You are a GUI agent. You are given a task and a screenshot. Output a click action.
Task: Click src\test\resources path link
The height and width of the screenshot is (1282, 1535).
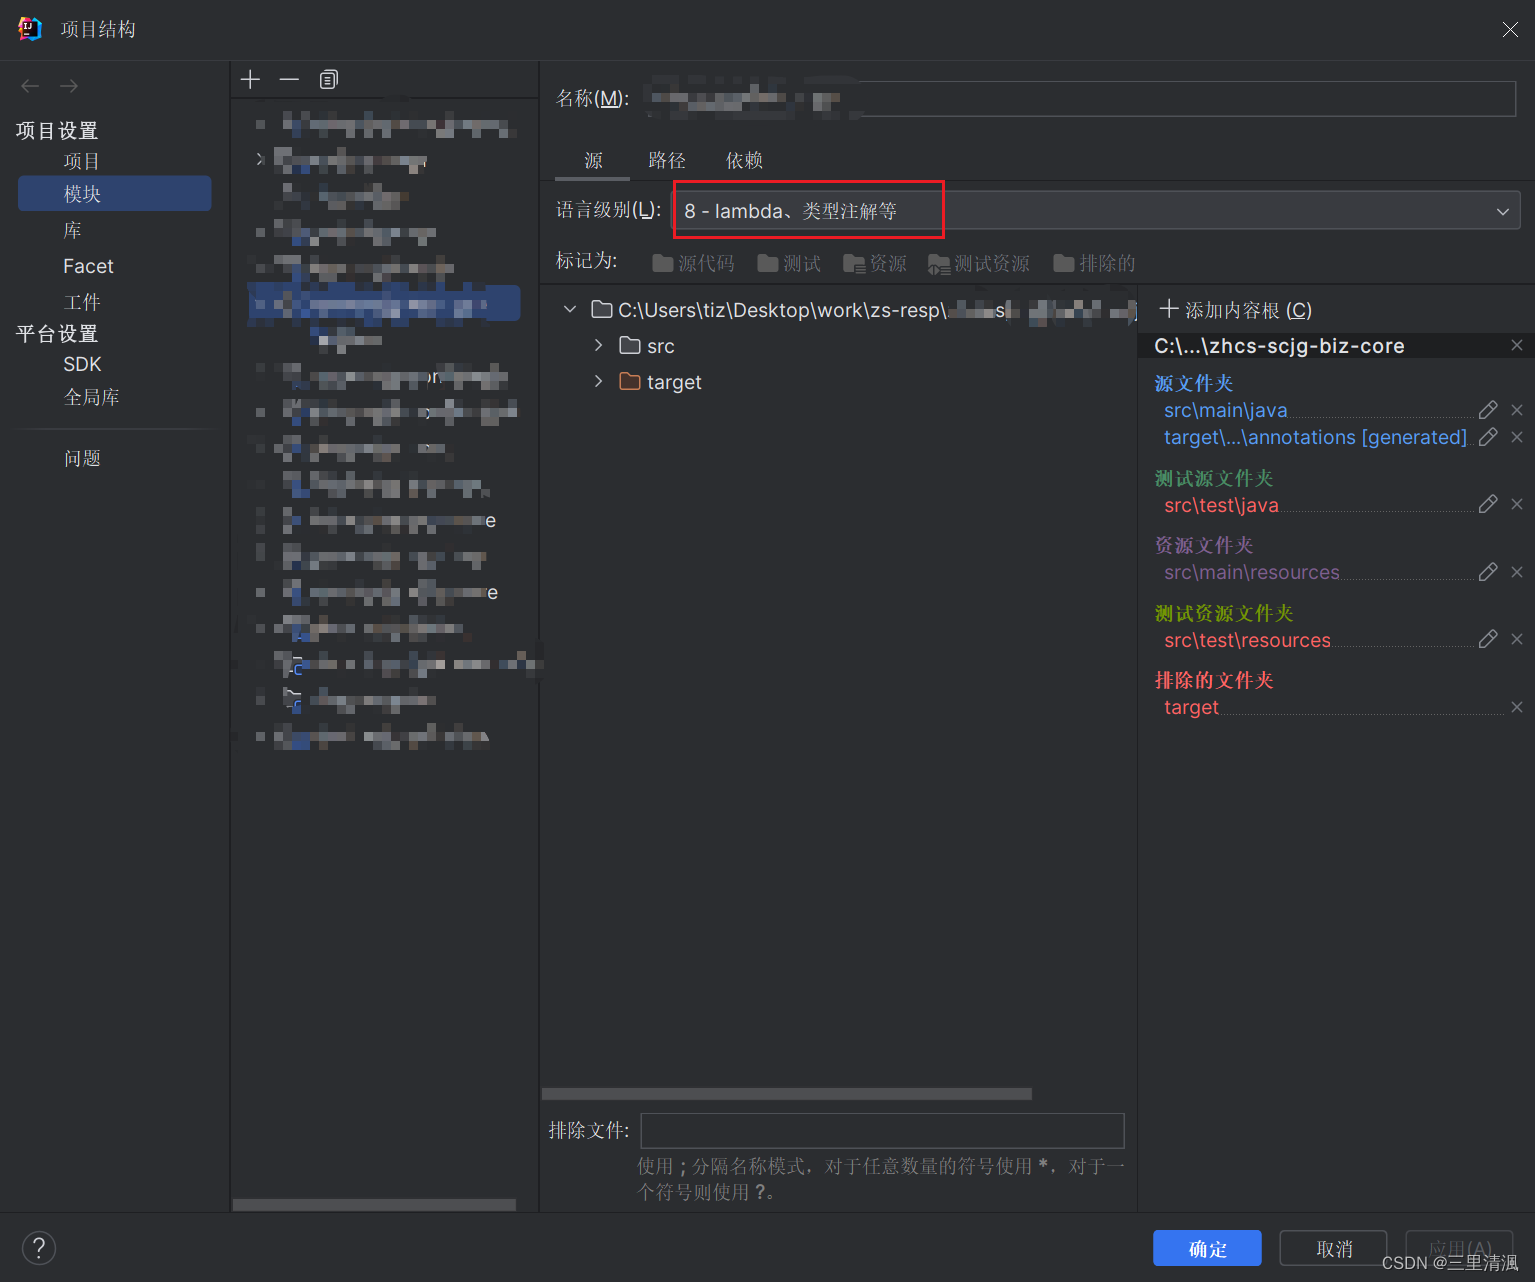tap(1247, 640)
